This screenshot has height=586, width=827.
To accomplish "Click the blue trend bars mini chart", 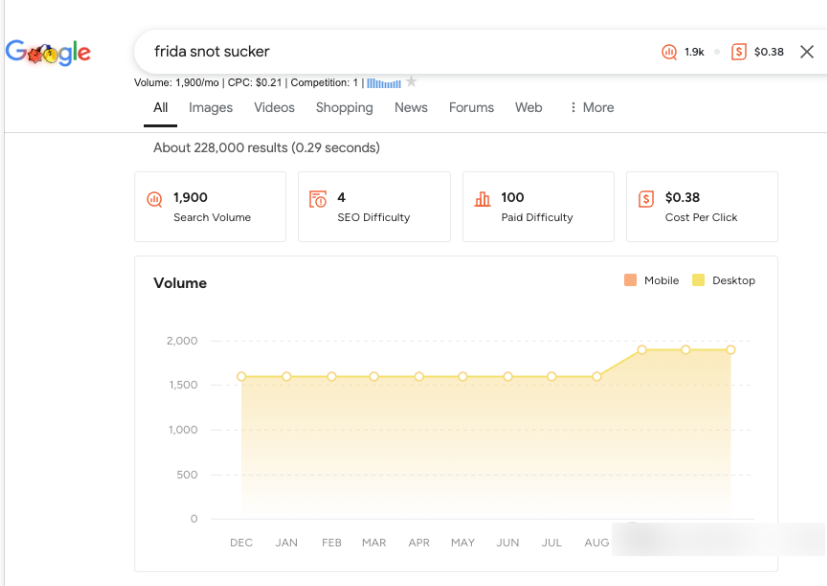I will 384,83.
